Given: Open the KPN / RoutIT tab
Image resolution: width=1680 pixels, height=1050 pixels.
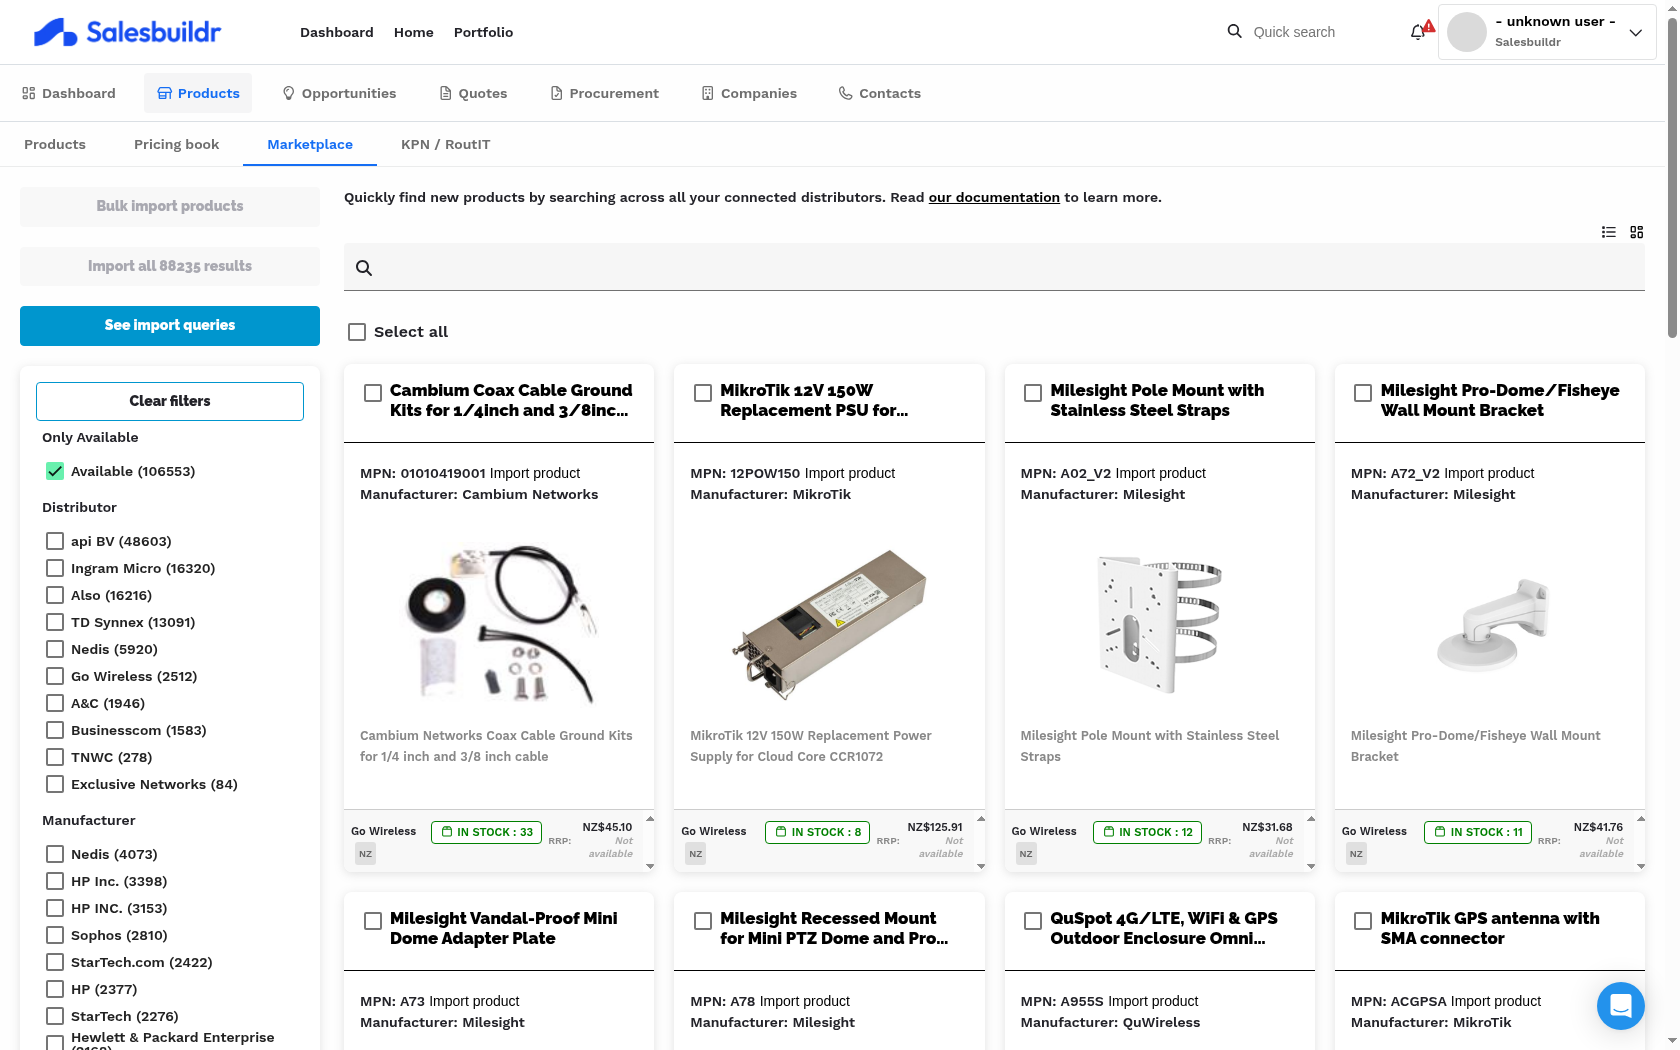Looking at the screenshot, I should (x=445, y=144).
